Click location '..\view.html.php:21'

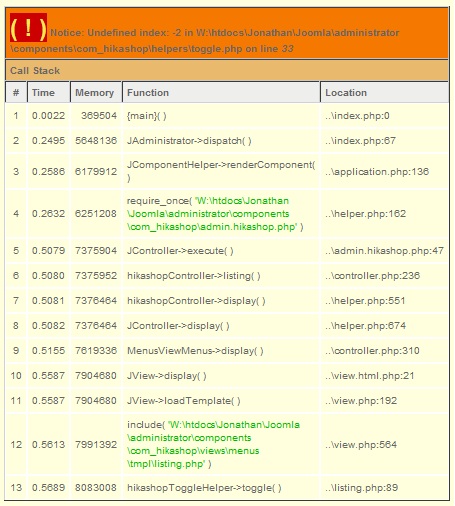click(370, 376)
